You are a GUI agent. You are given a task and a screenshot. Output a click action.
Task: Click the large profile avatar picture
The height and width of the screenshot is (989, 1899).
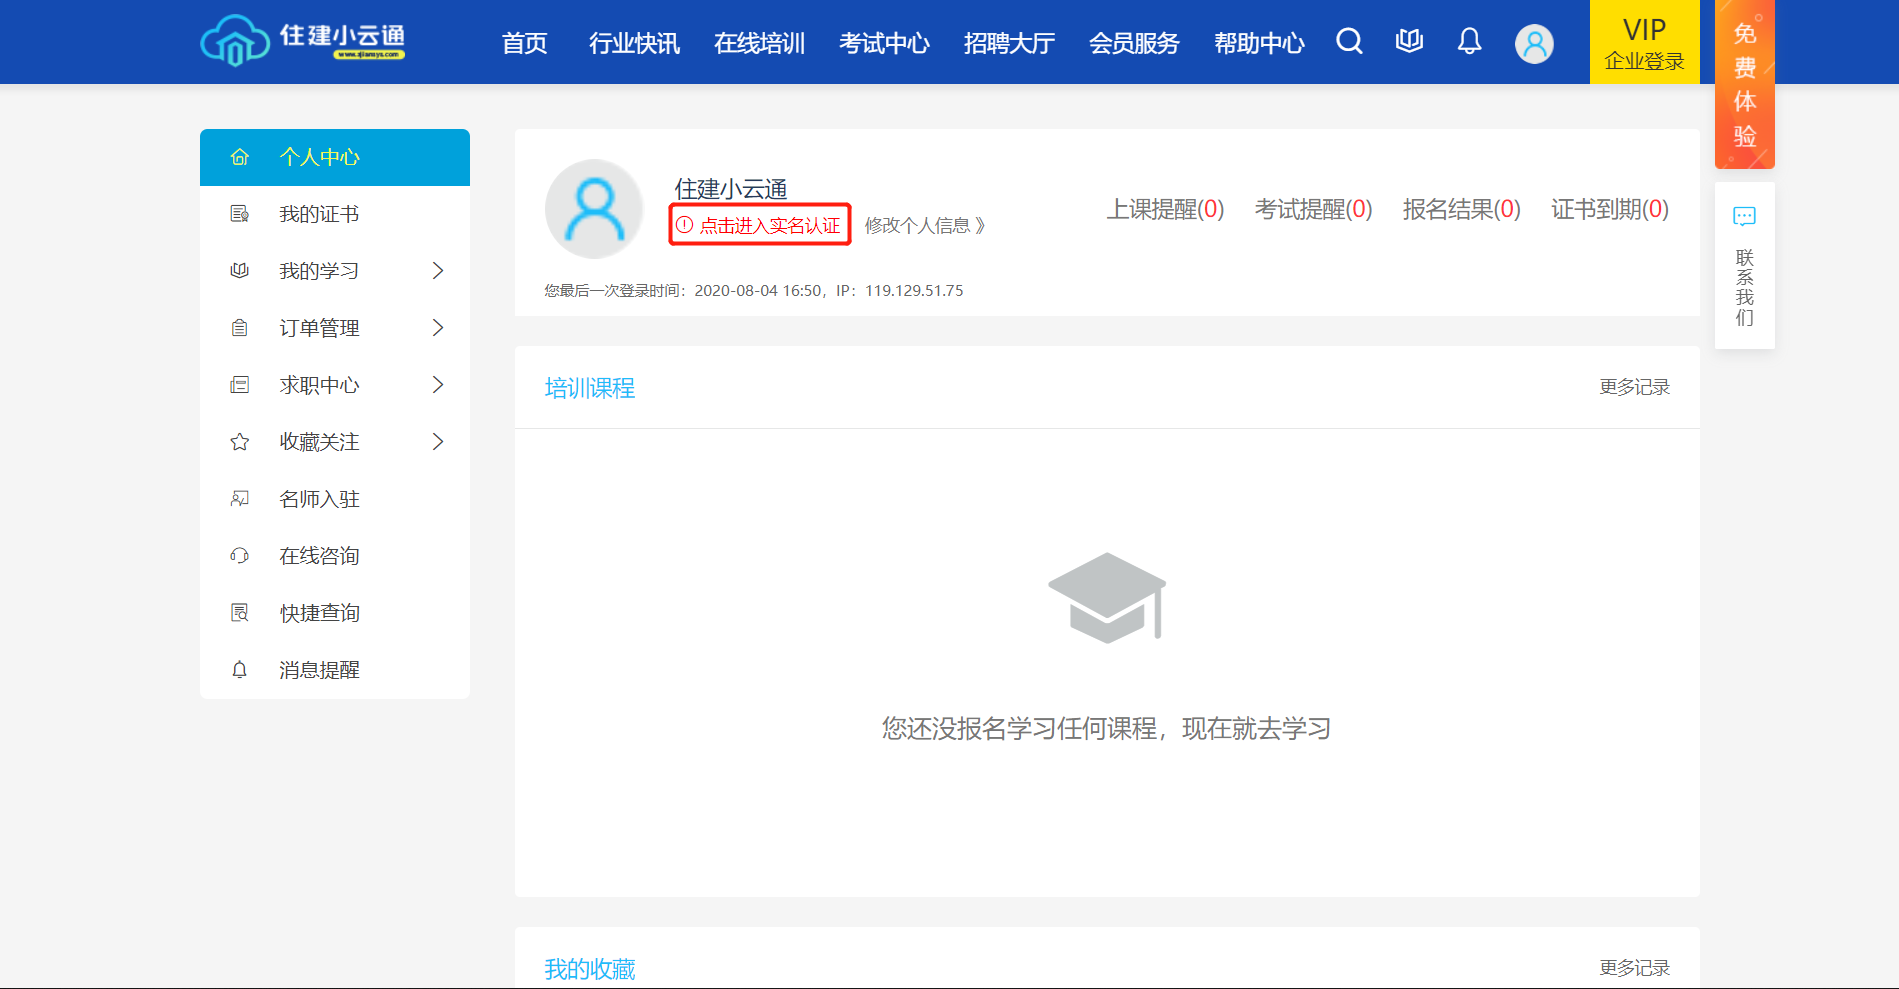(x=594, y=209)
